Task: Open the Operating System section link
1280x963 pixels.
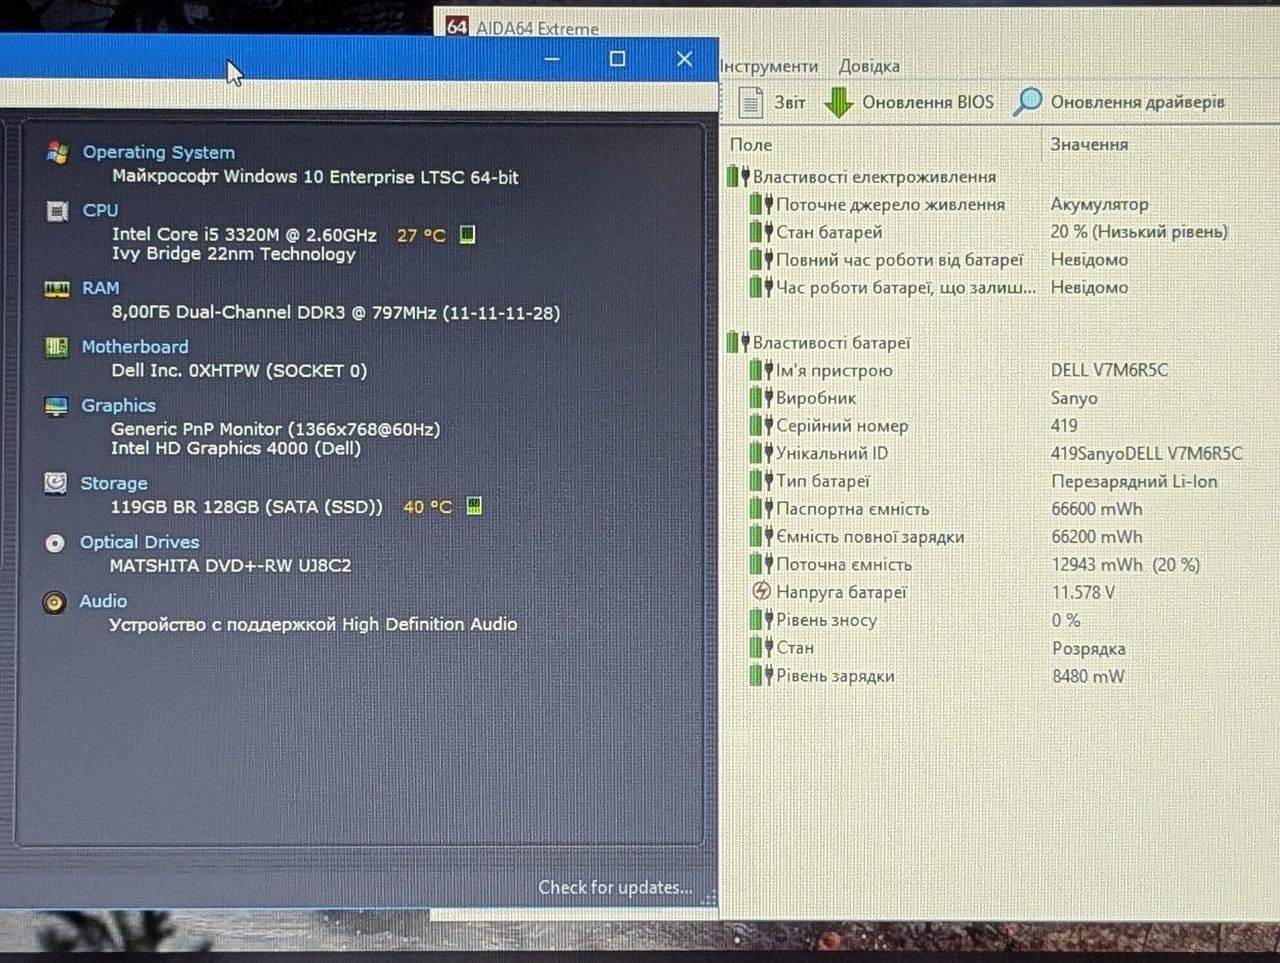Action: tap(159, 152)
